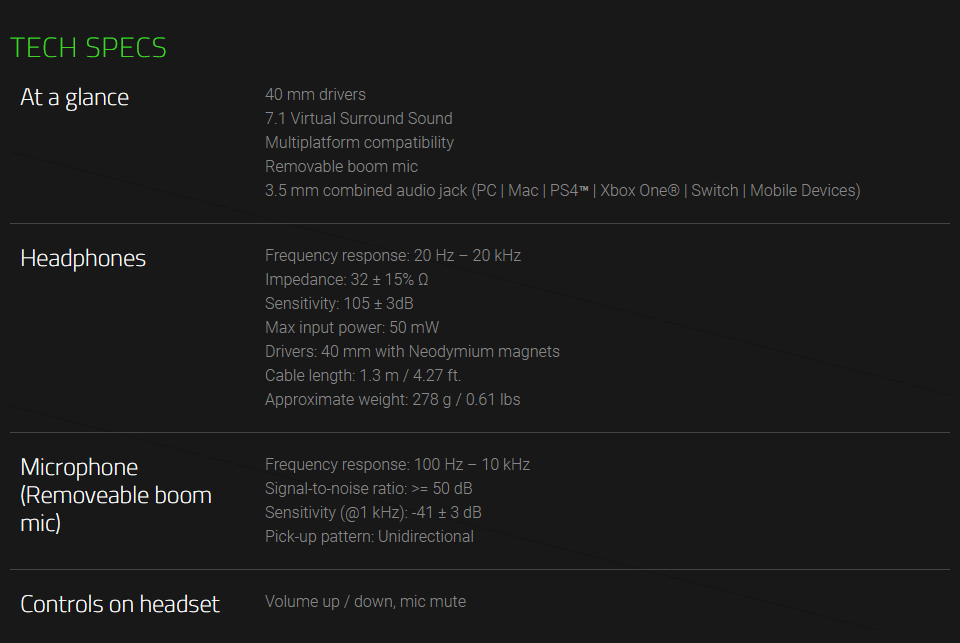The height and width of the screenshot is (643, 960).
Task: Click headphone Frequency response 20 Hz – 20 kHz
Action: (393, 255)
